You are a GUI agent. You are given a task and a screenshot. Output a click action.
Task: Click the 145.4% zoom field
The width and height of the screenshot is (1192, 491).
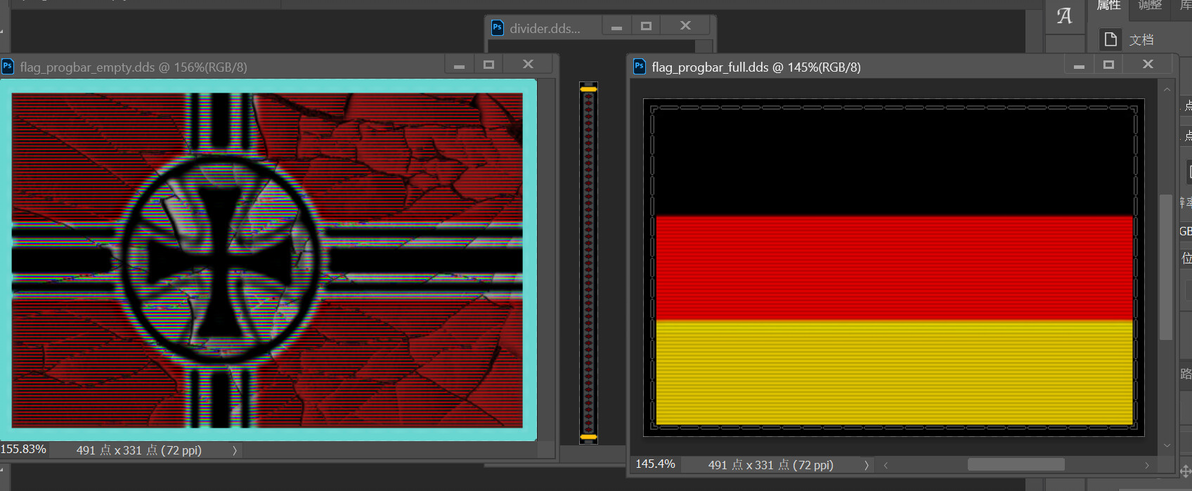click(x=655, y=464)
